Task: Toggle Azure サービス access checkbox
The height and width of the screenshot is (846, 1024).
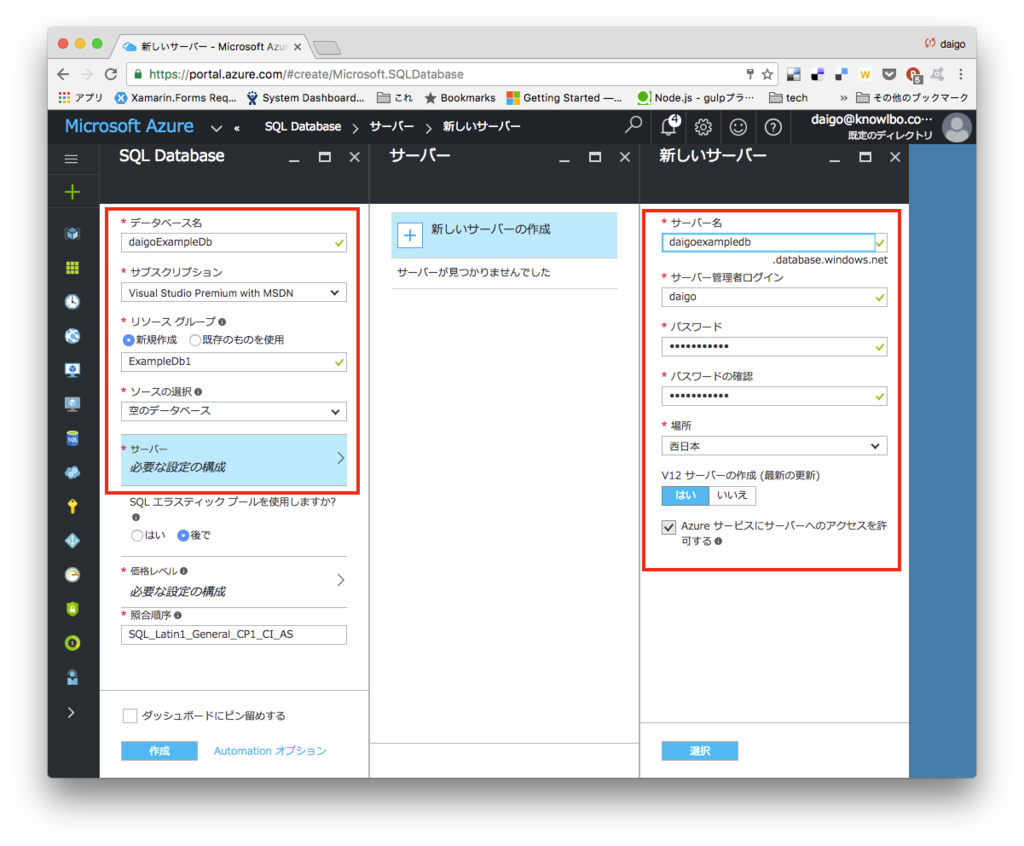Action: click(669, 527)
